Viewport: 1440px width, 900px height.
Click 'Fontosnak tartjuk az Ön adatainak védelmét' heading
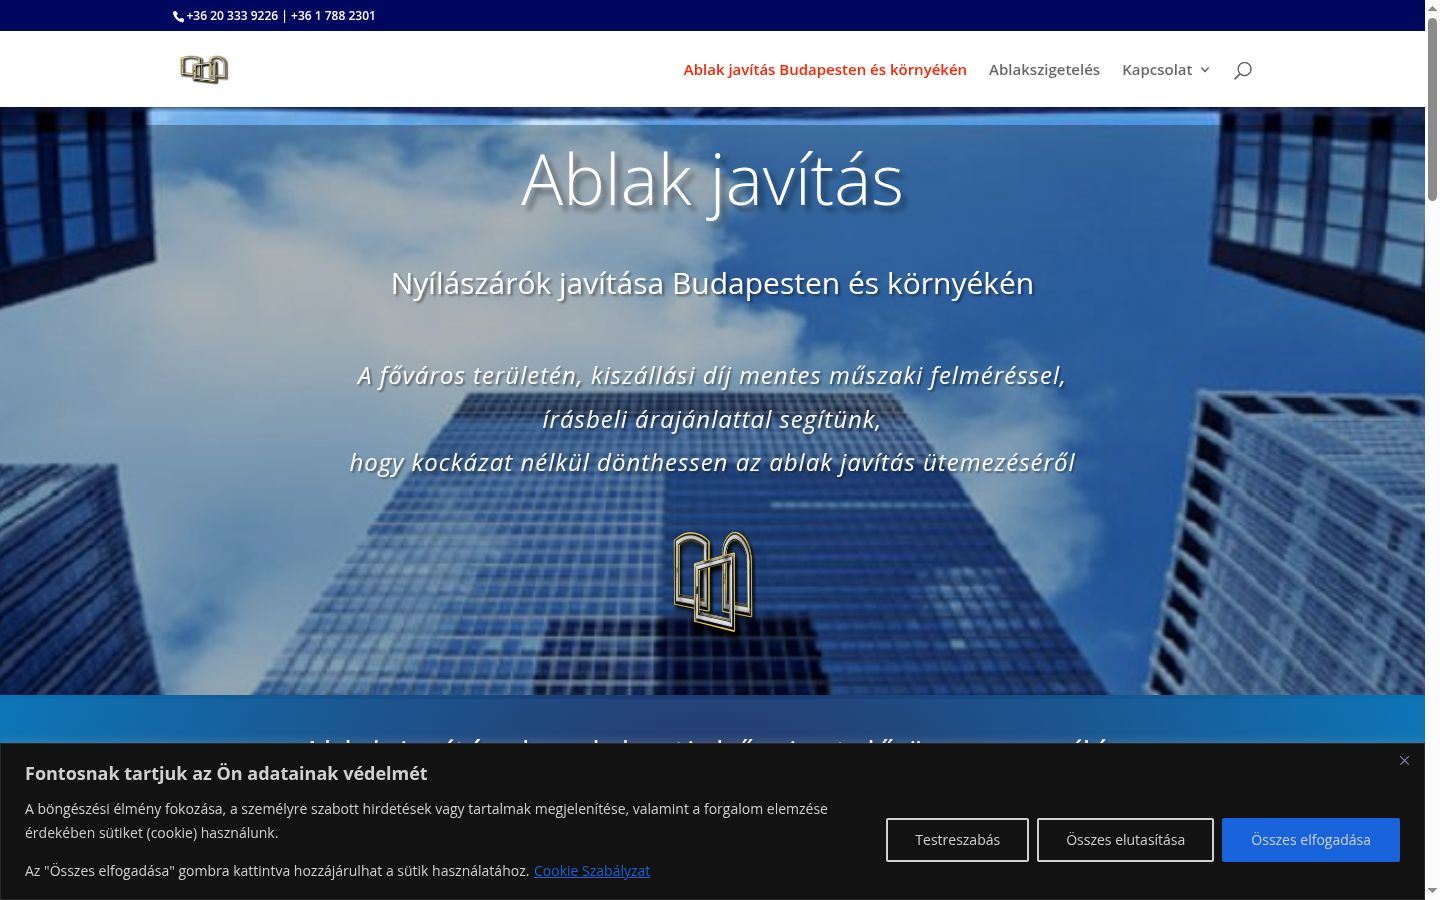coord(226,773)
